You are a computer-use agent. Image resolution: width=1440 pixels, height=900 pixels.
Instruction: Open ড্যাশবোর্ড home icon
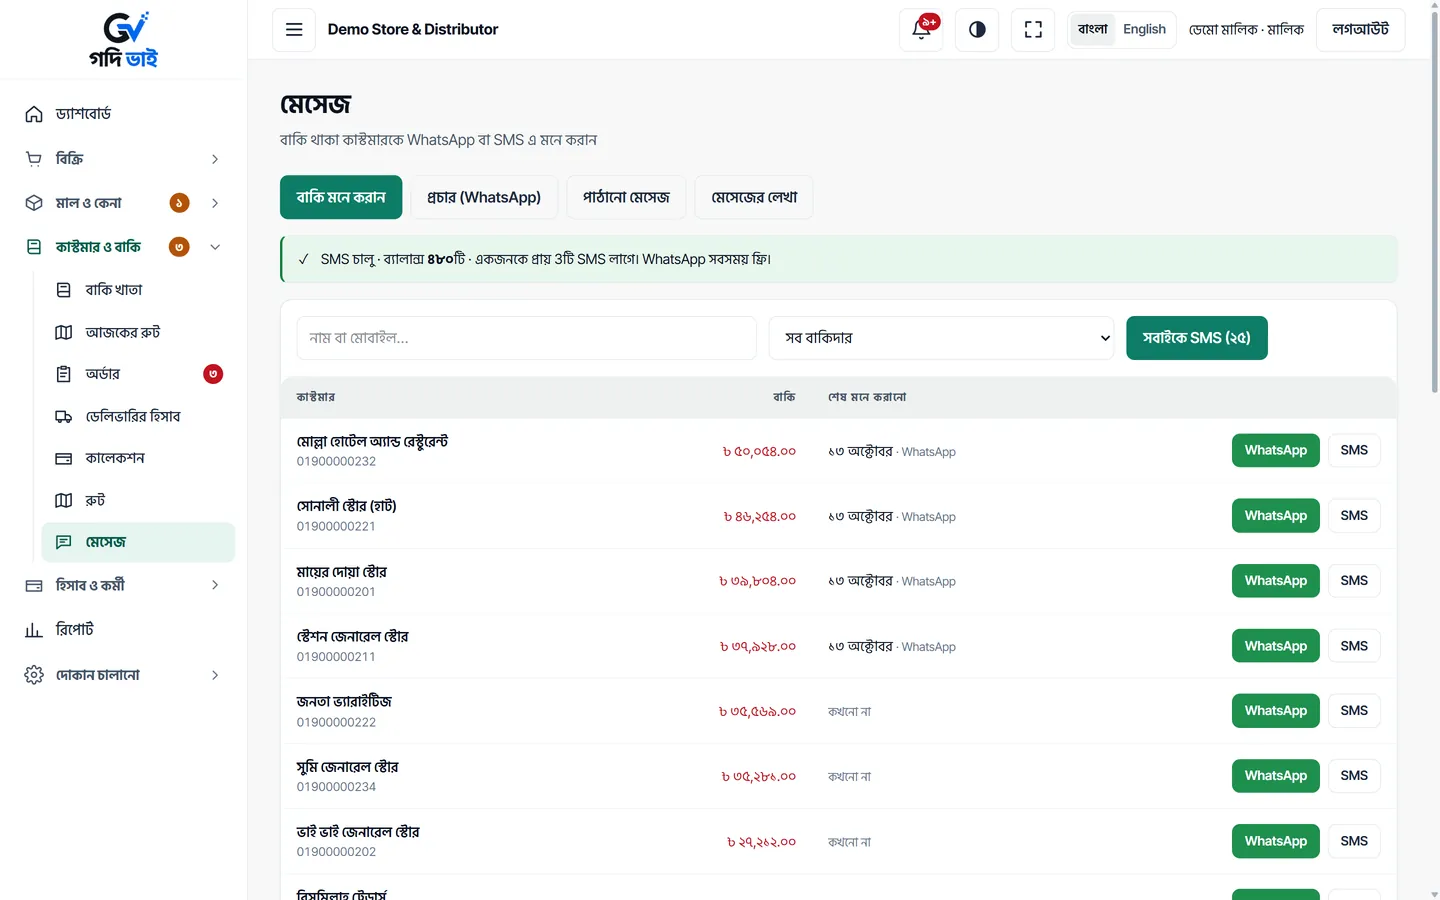(x=34, y=114)
